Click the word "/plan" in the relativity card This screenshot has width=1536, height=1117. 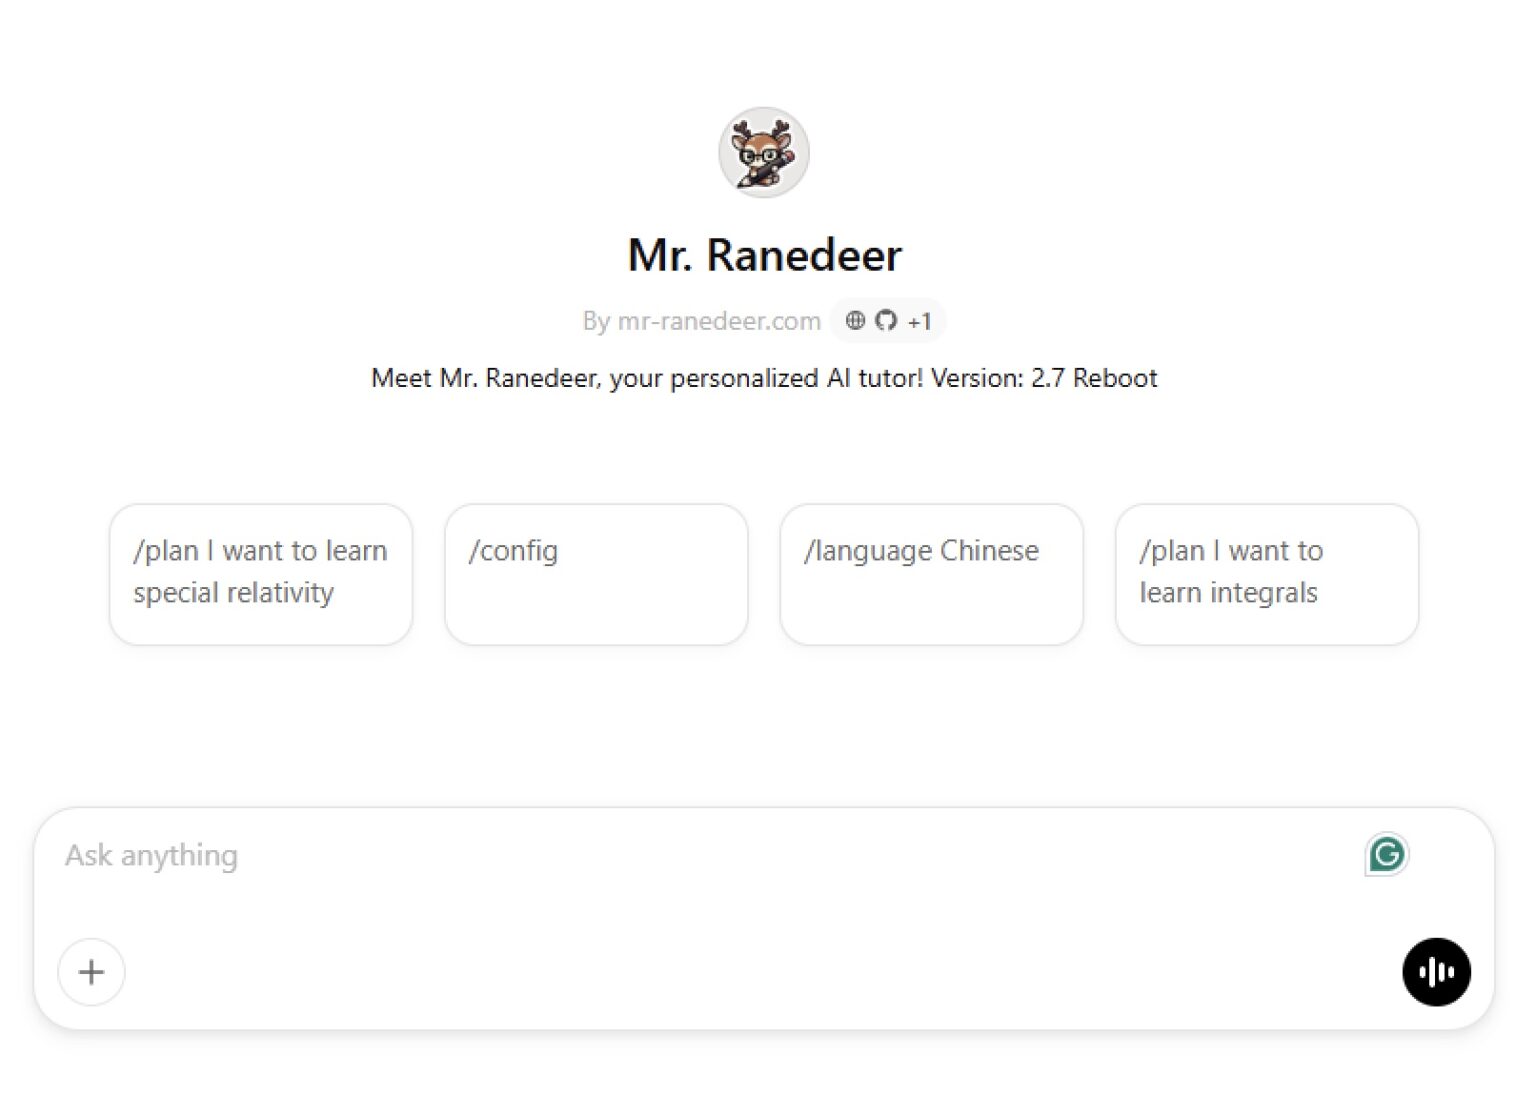[x=166, y=551]
